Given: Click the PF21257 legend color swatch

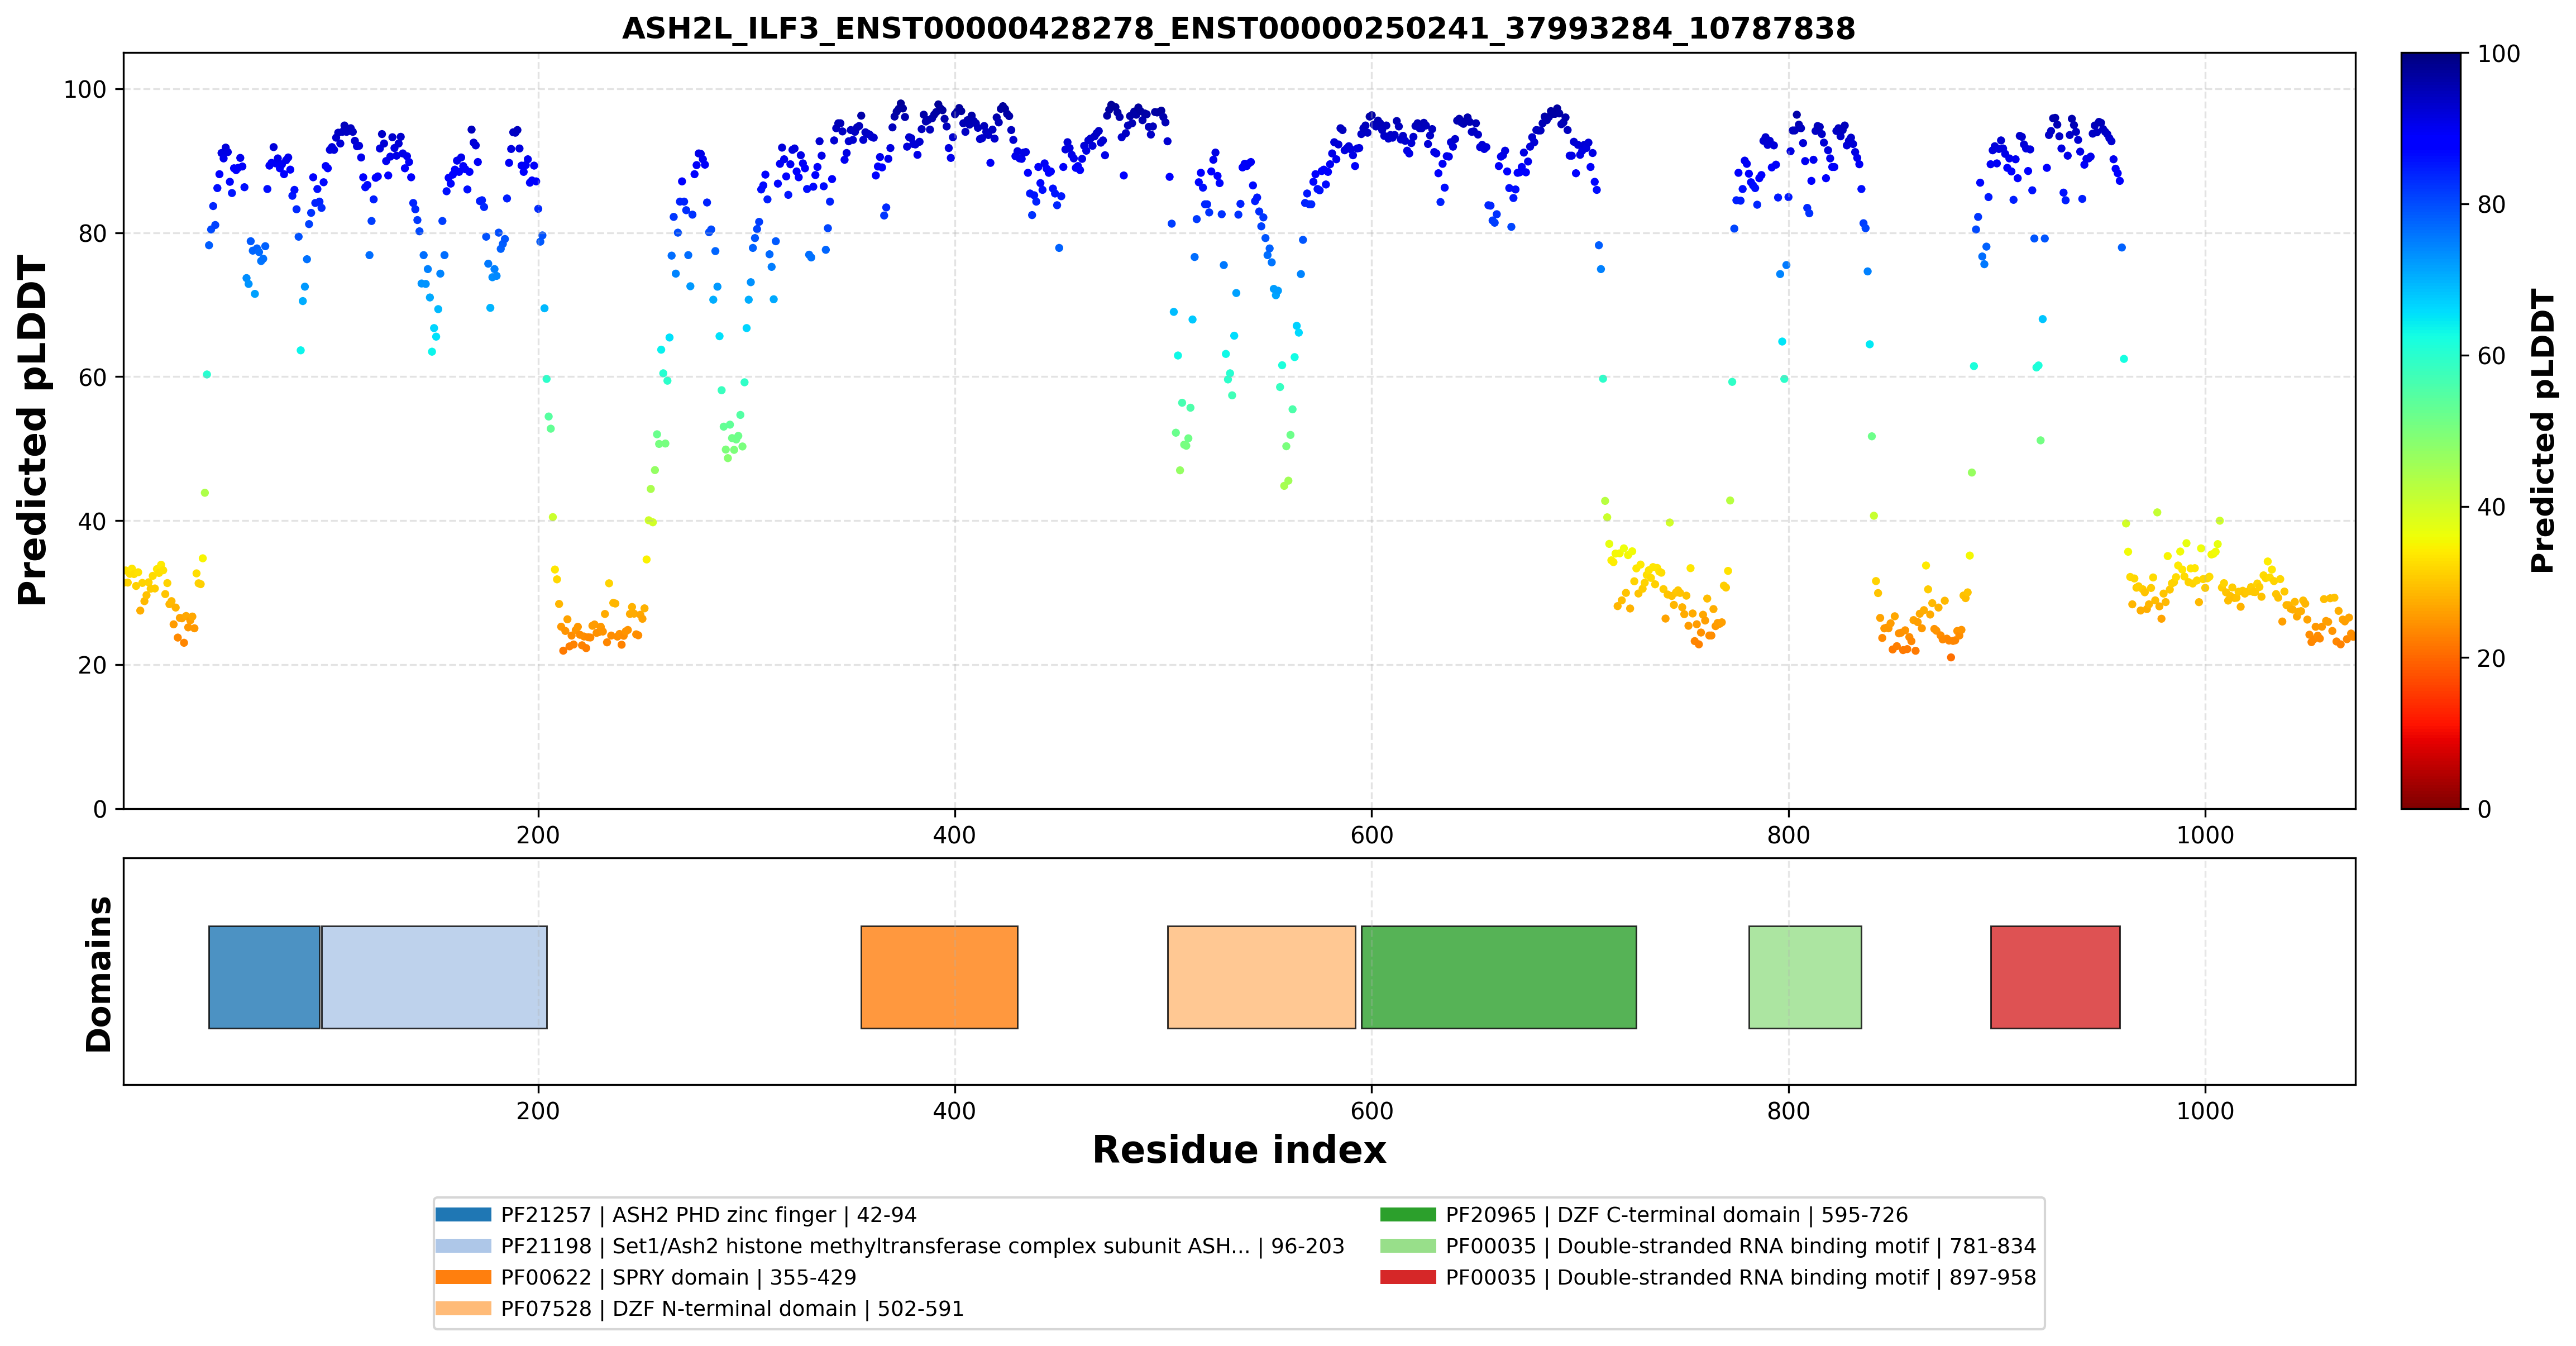Looking at the screenshot, I should (x=463, y=1215).
